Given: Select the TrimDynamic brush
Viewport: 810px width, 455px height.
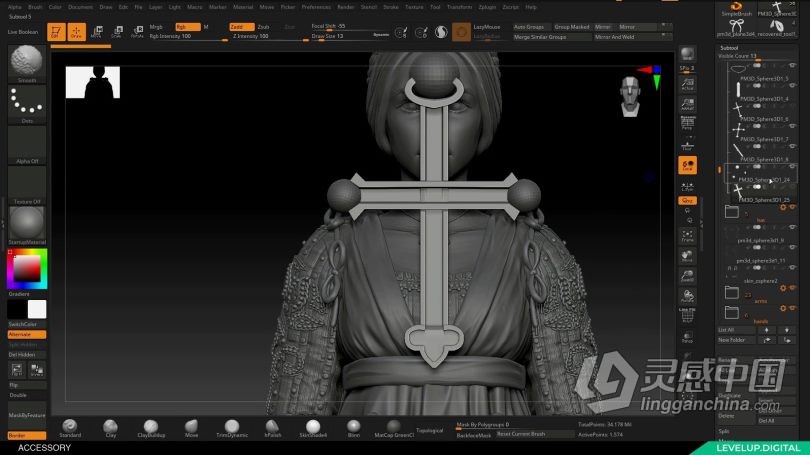Looking at the screenshot, I should click(232, 428).
